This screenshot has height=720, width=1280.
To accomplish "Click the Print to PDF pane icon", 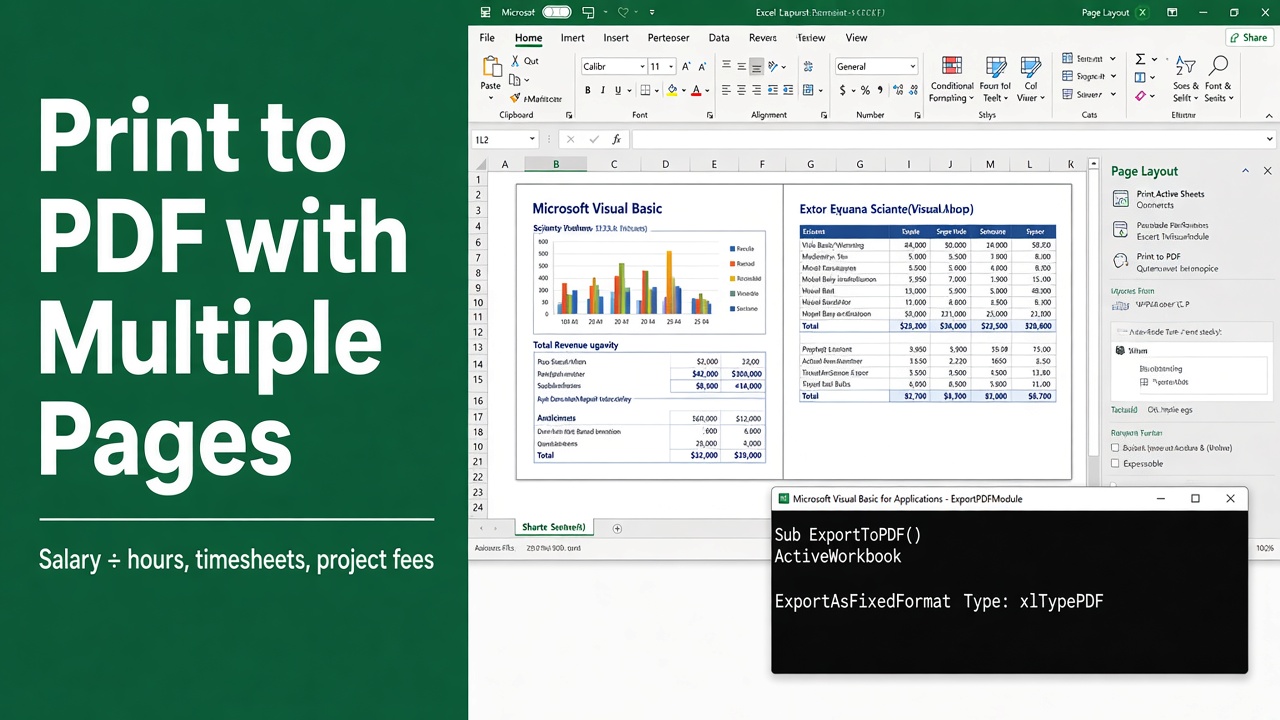I will point(1120,261).
